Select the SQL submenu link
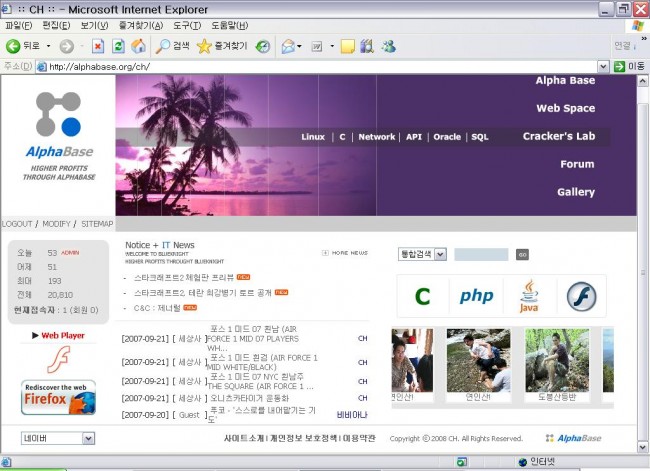The image size is (650, 471). point(480,137)
